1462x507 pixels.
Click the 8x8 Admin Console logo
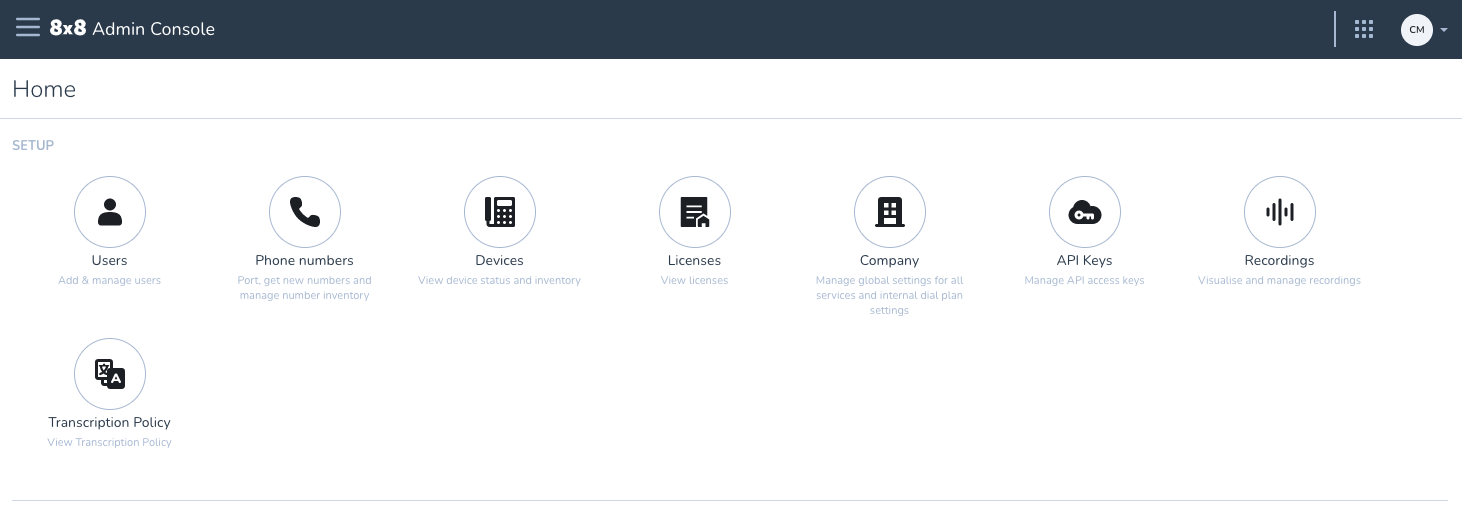[x=132, y=29]
